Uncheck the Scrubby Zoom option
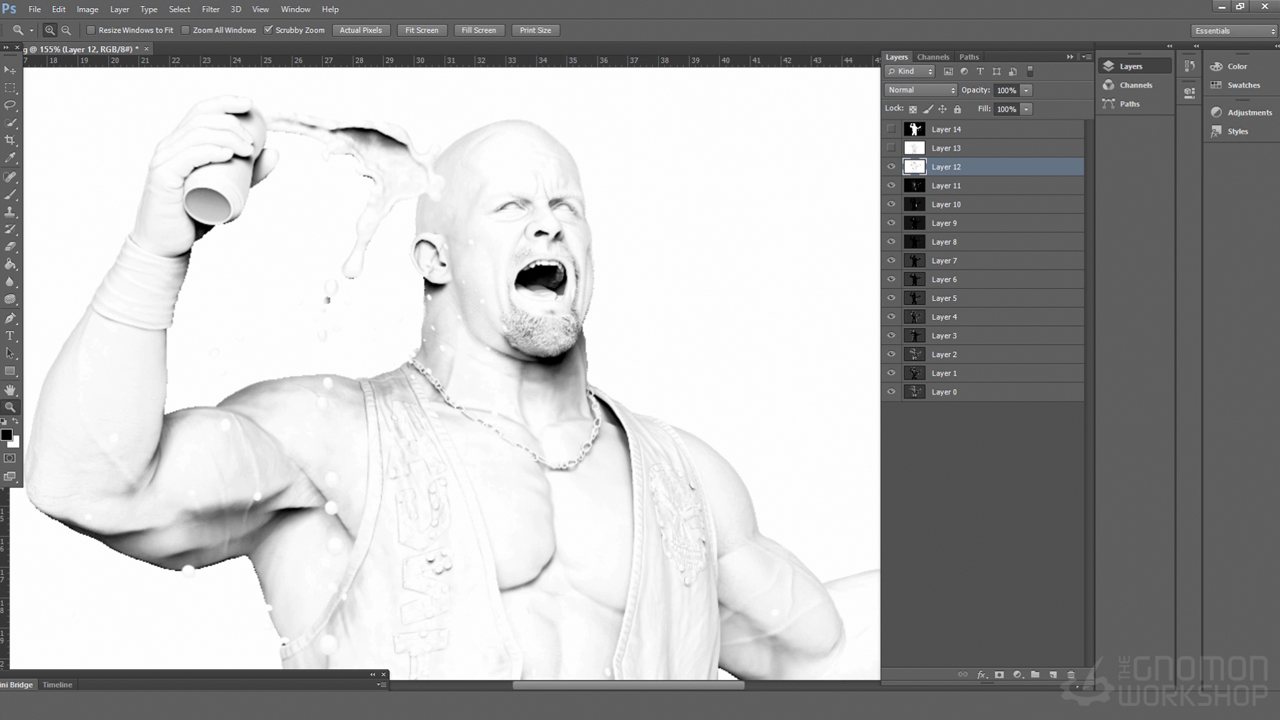This screenshot has width=1280, height=720. (268, 30)
